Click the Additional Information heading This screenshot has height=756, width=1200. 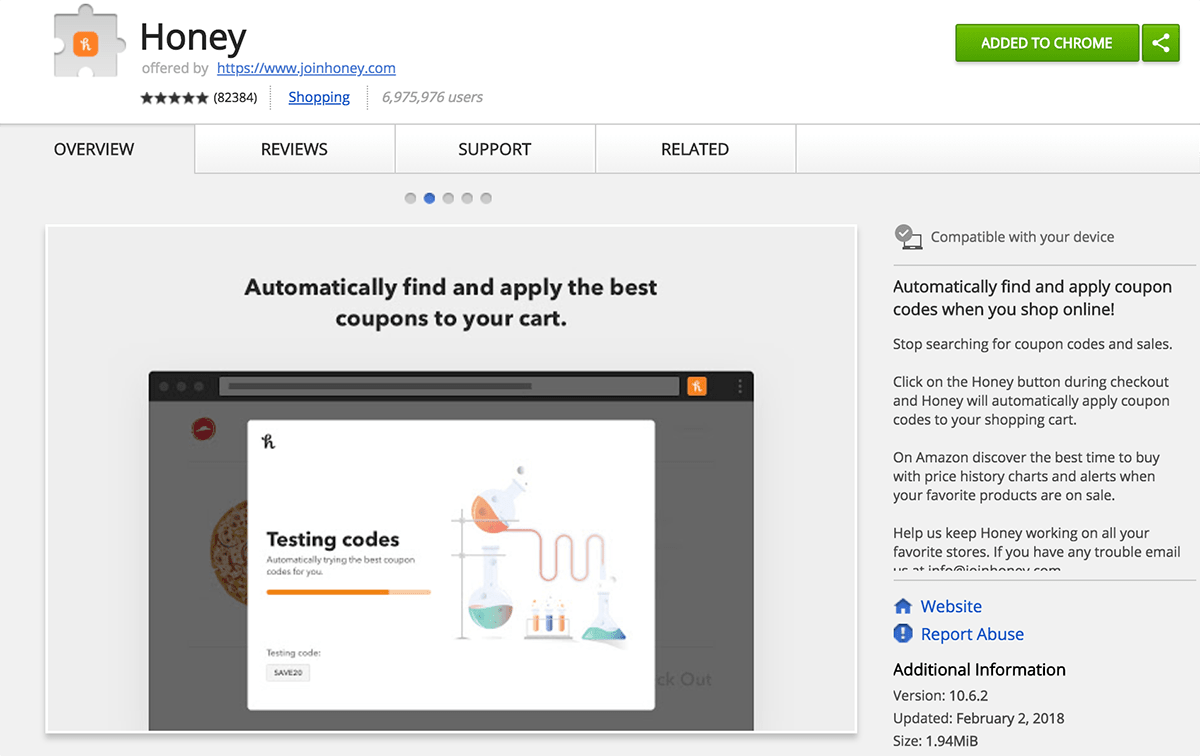pyautogui.click(x=979, y=670)
